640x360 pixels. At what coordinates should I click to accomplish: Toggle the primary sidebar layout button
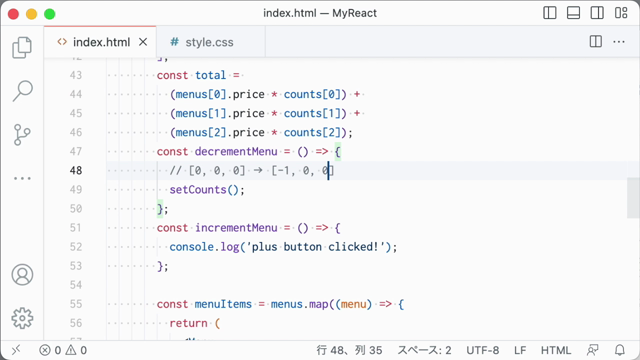click(550, 13)
